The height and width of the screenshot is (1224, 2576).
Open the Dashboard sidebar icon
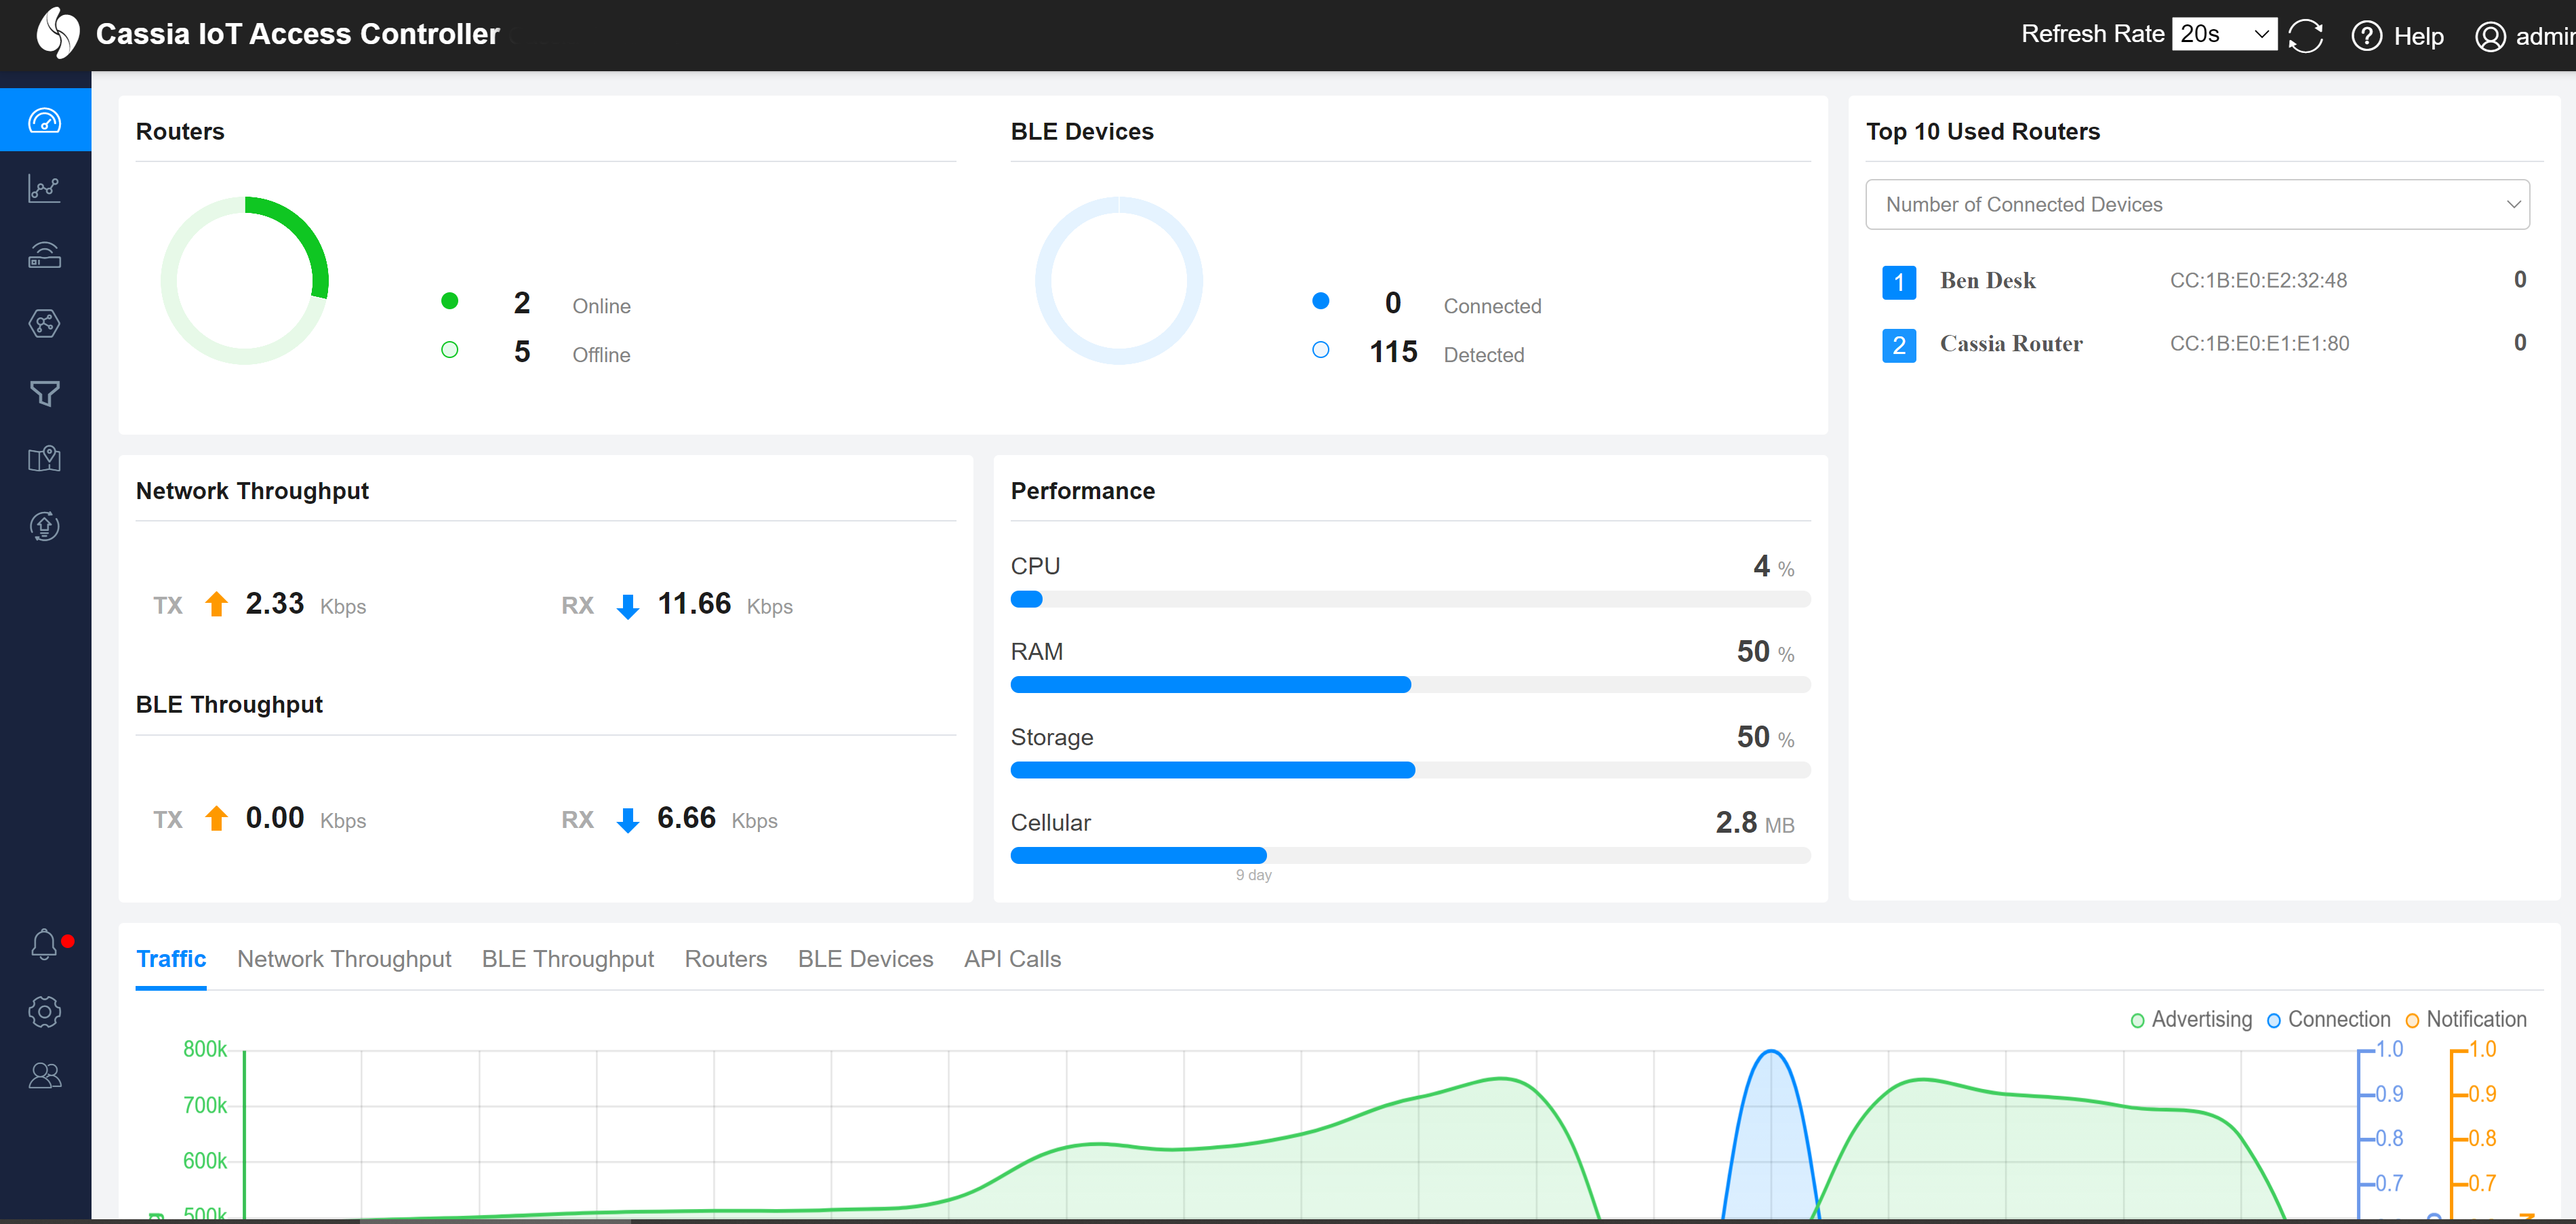45,120
